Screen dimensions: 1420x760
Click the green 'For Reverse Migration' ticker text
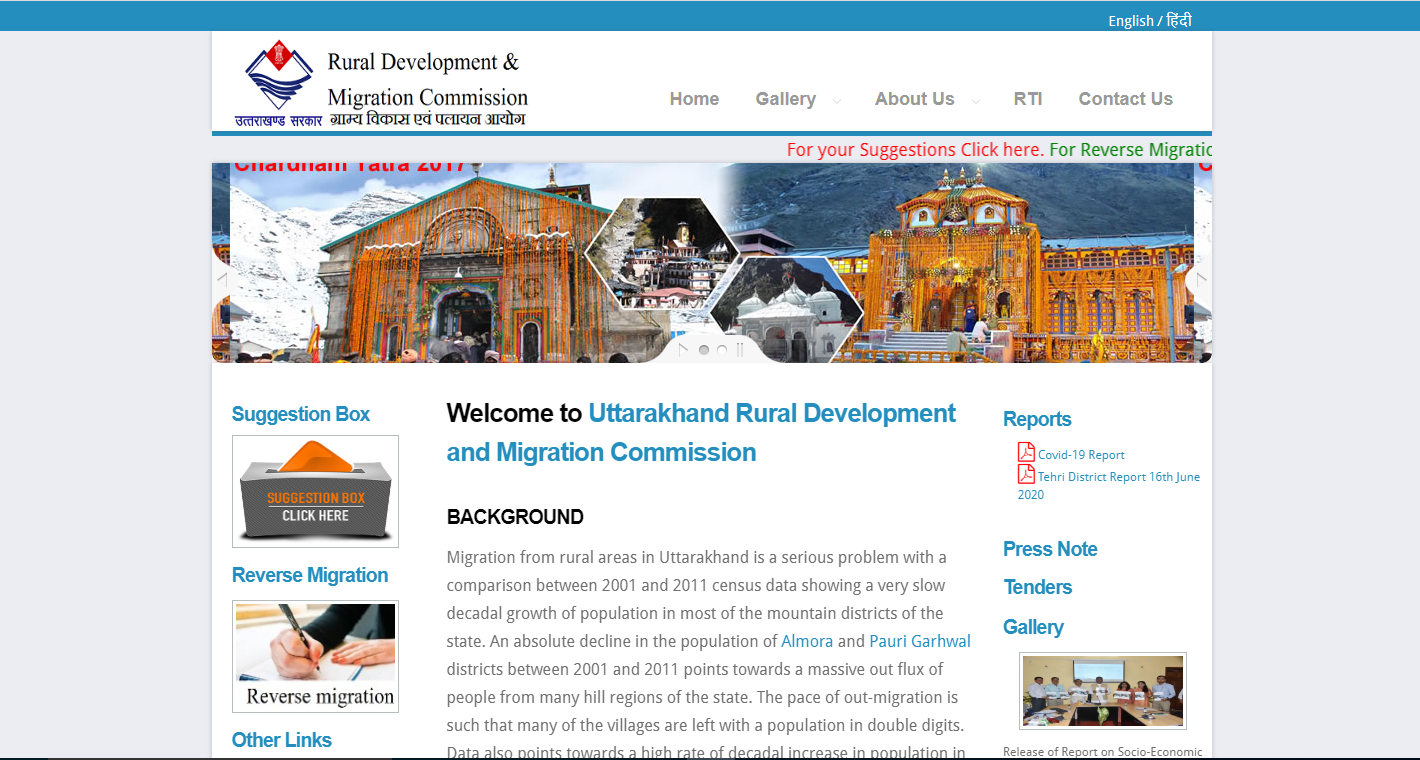(x=1131, y=150)
